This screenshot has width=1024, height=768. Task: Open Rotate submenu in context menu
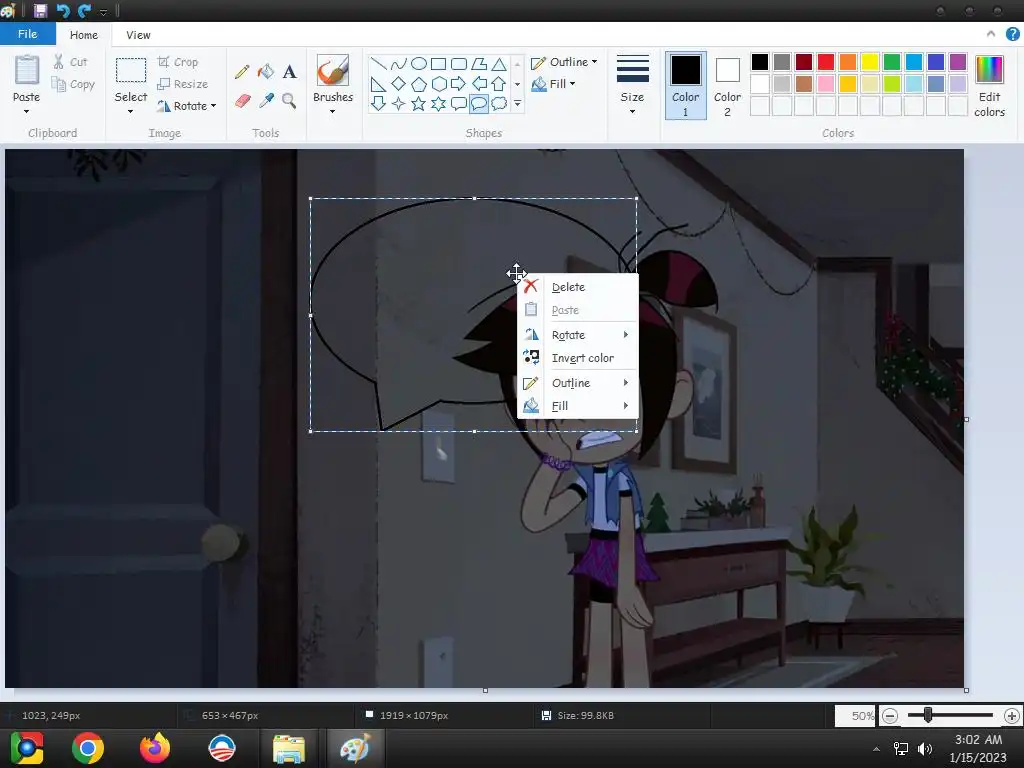[577, 334]
